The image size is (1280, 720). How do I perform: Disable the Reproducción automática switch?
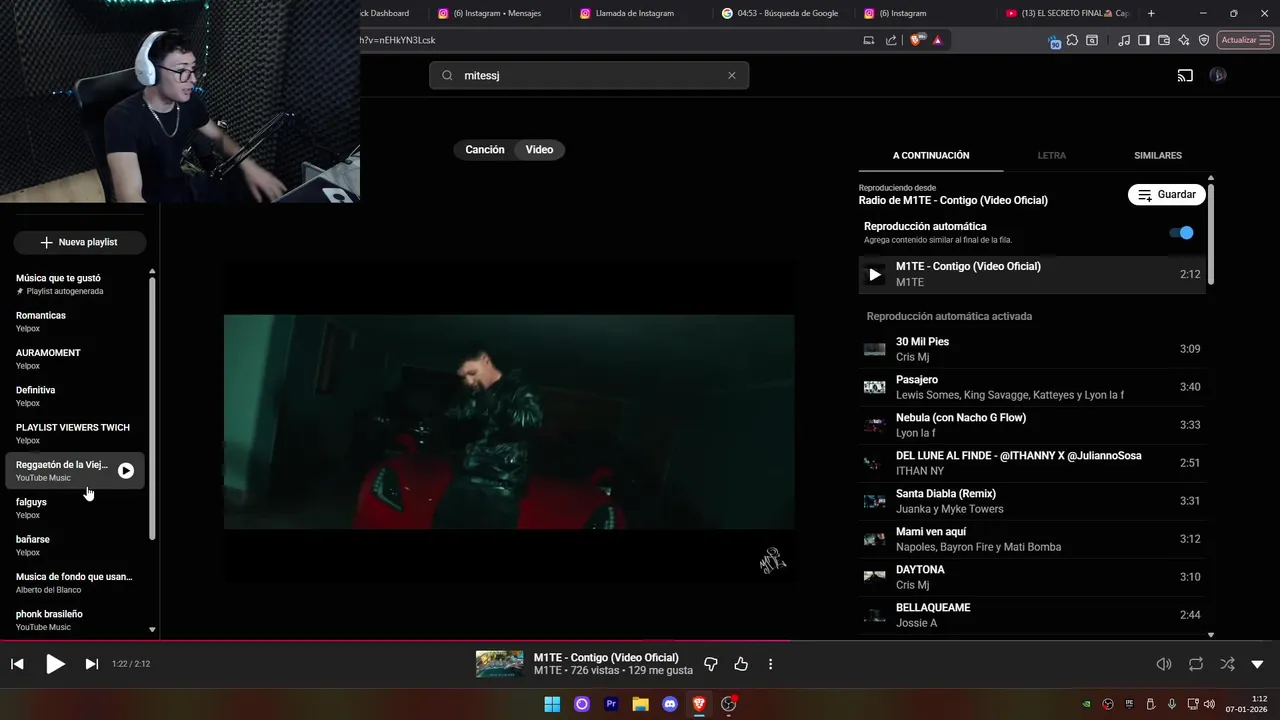point(1182,232)
